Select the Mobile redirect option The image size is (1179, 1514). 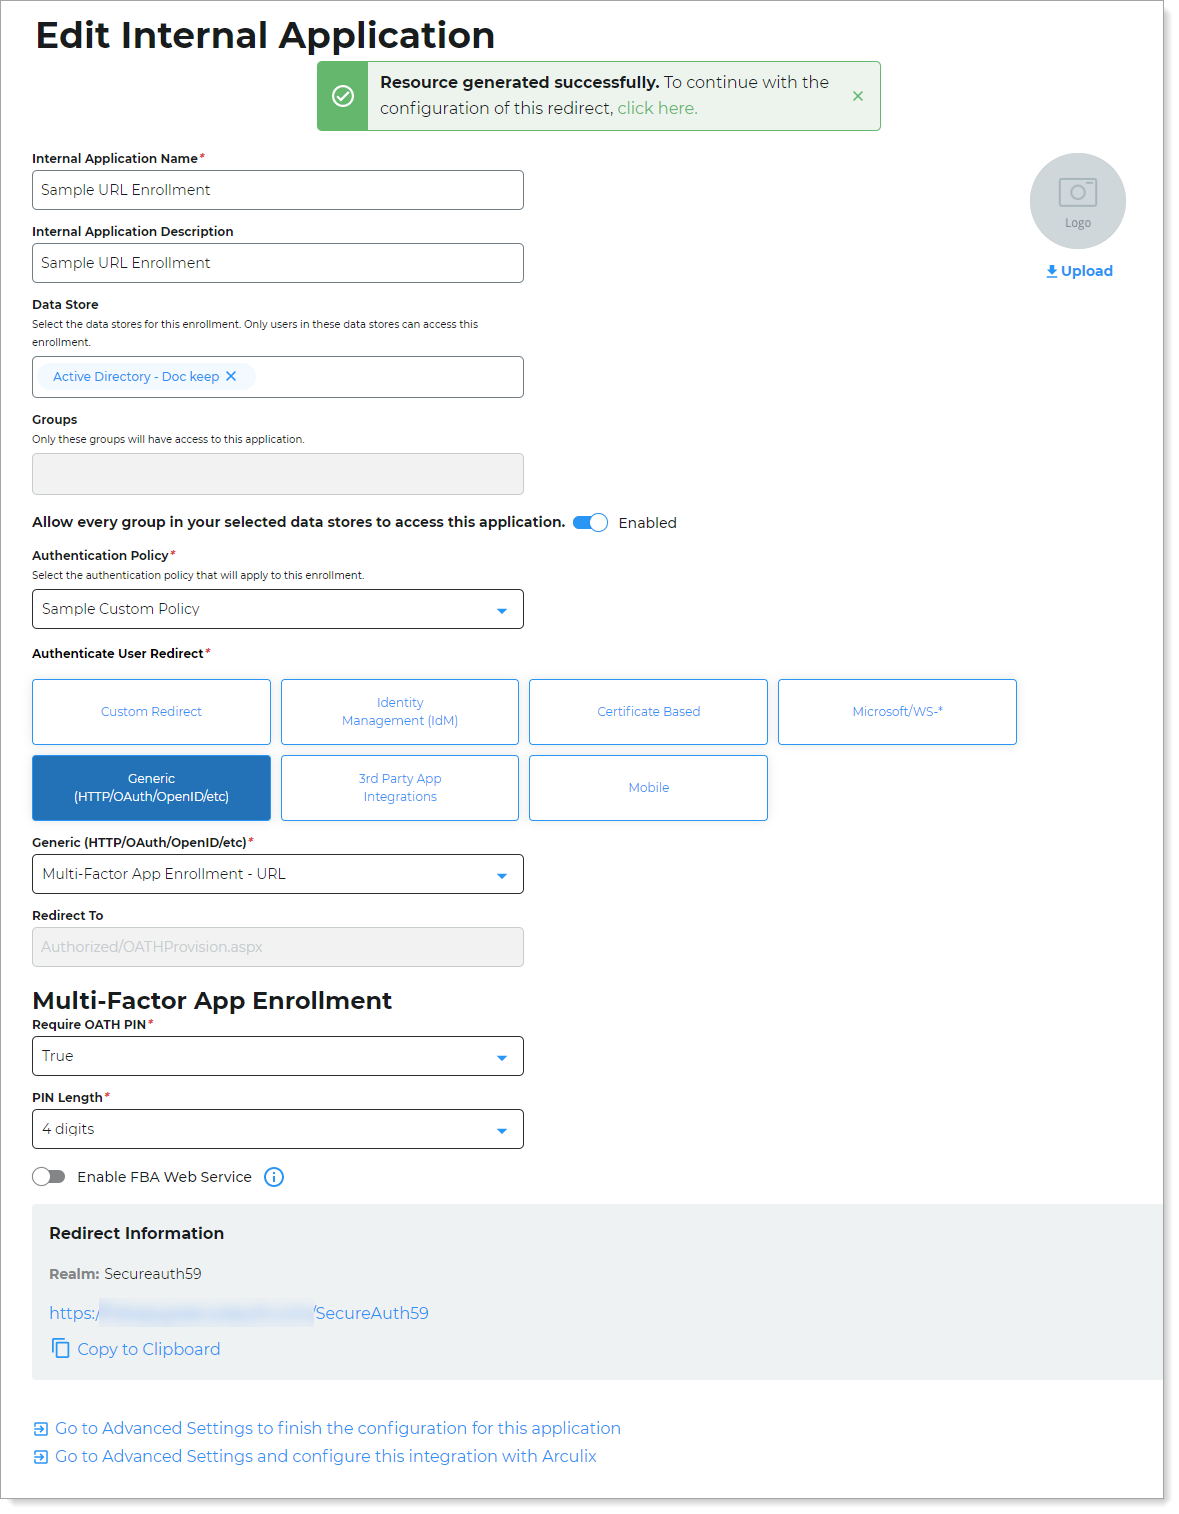tap(648, 787)
